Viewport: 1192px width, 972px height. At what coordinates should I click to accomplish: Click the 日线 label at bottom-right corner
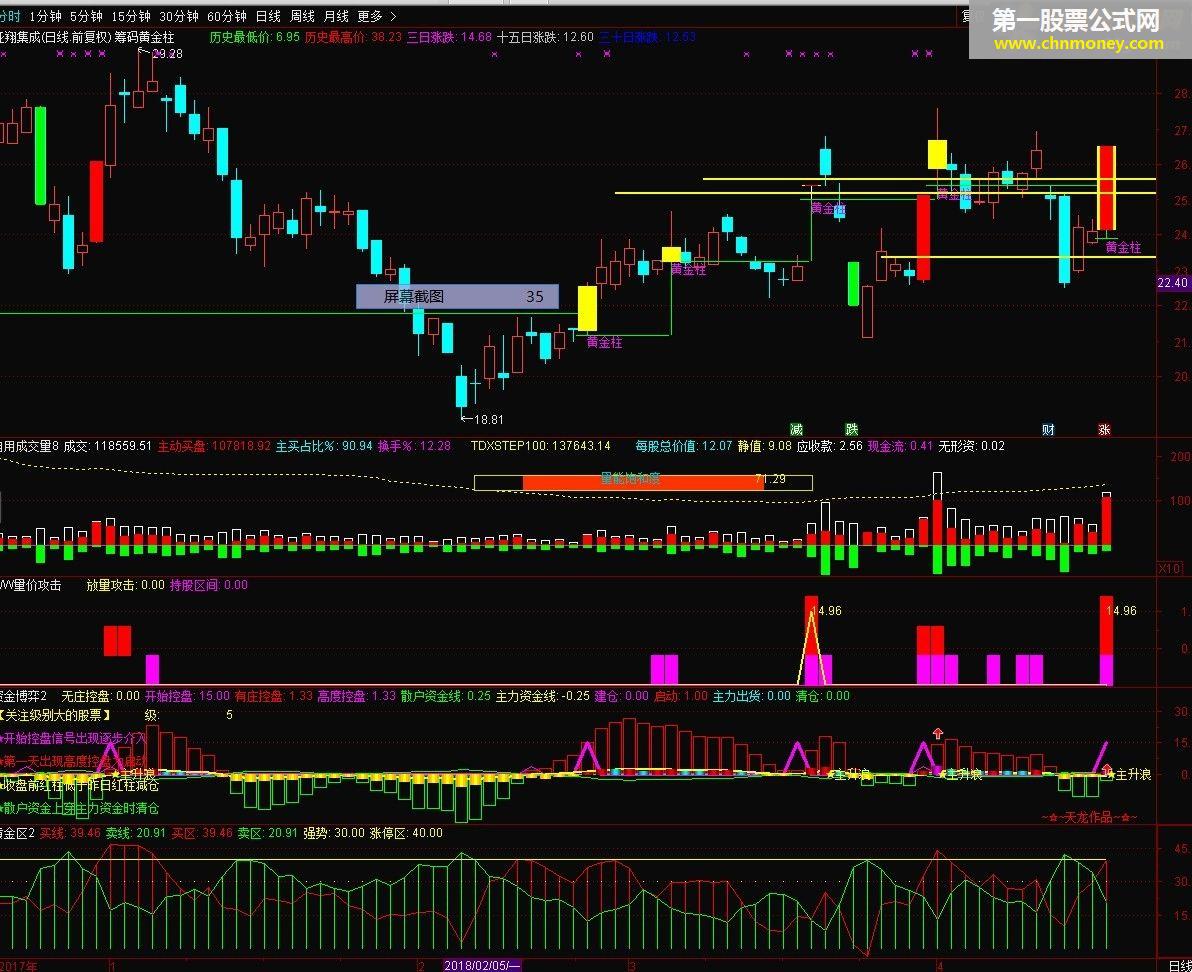pyautogui.click(x=1179, y=965)
